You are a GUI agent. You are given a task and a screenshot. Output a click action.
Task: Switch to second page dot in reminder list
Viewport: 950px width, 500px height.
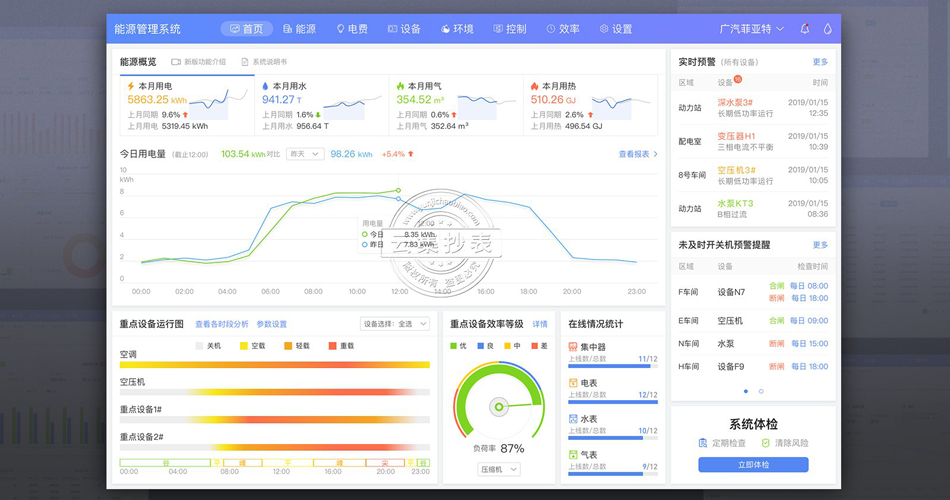(x=761, y=391)
